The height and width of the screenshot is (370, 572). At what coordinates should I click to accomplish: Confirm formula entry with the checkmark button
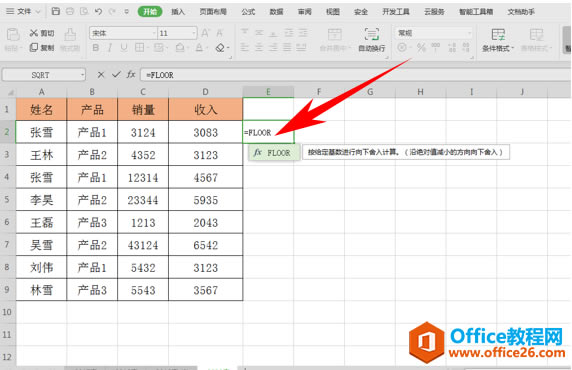point(116,75)
